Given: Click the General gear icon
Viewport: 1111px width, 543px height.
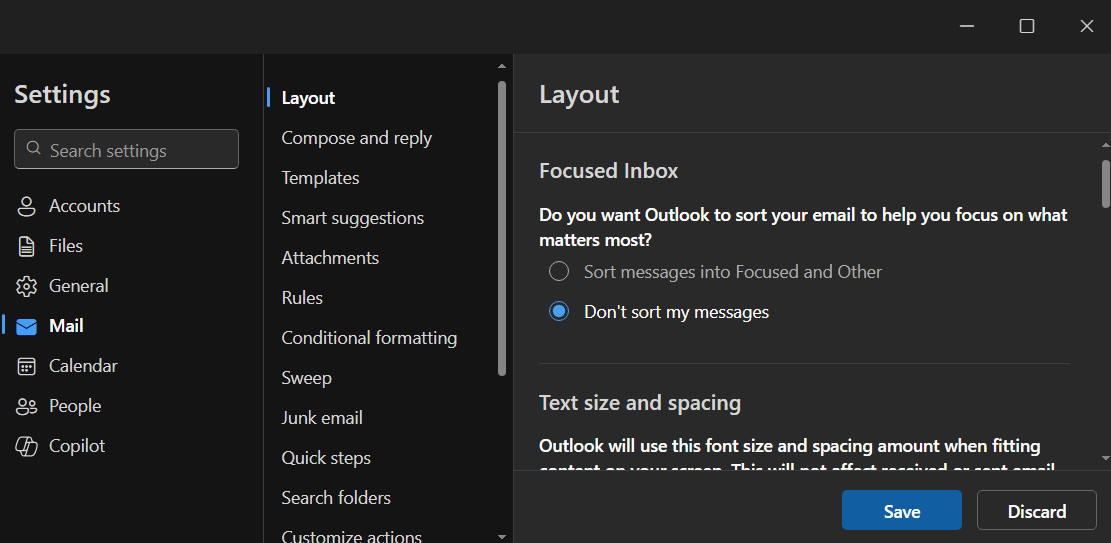Looking at the screenshot, I should 26,286.
